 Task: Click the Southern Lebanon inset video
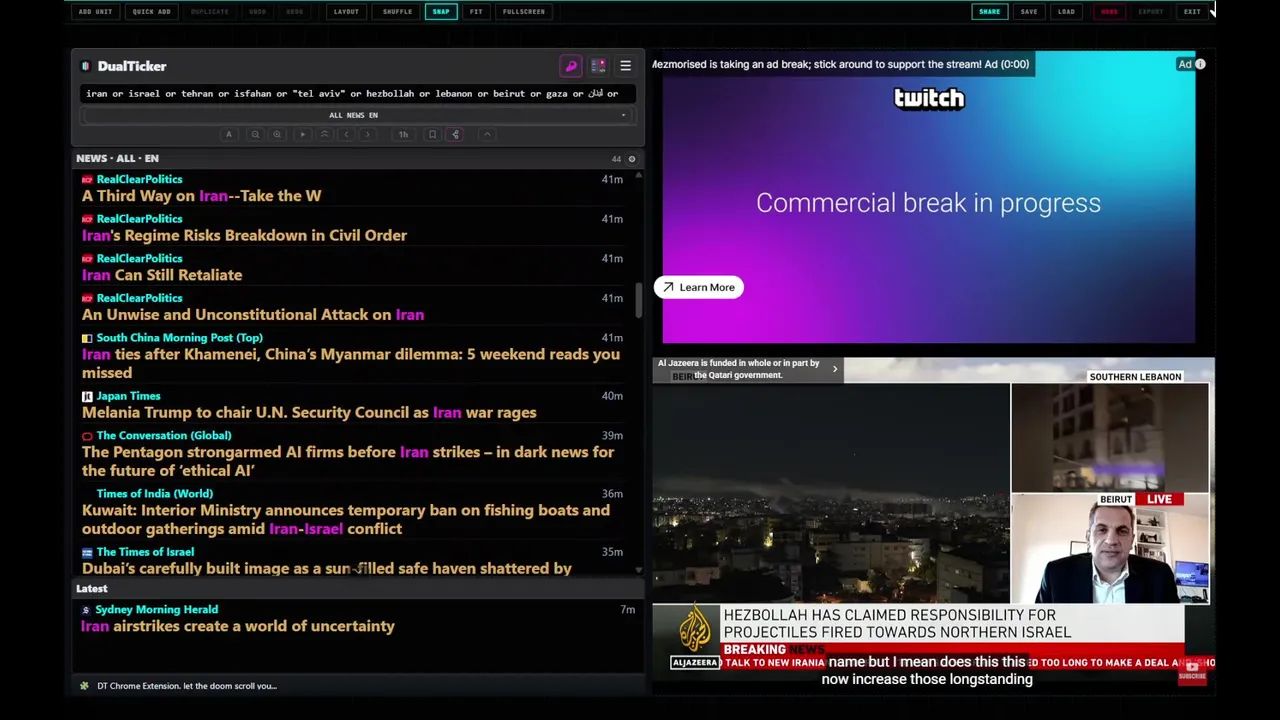(x=1109, y=437)
